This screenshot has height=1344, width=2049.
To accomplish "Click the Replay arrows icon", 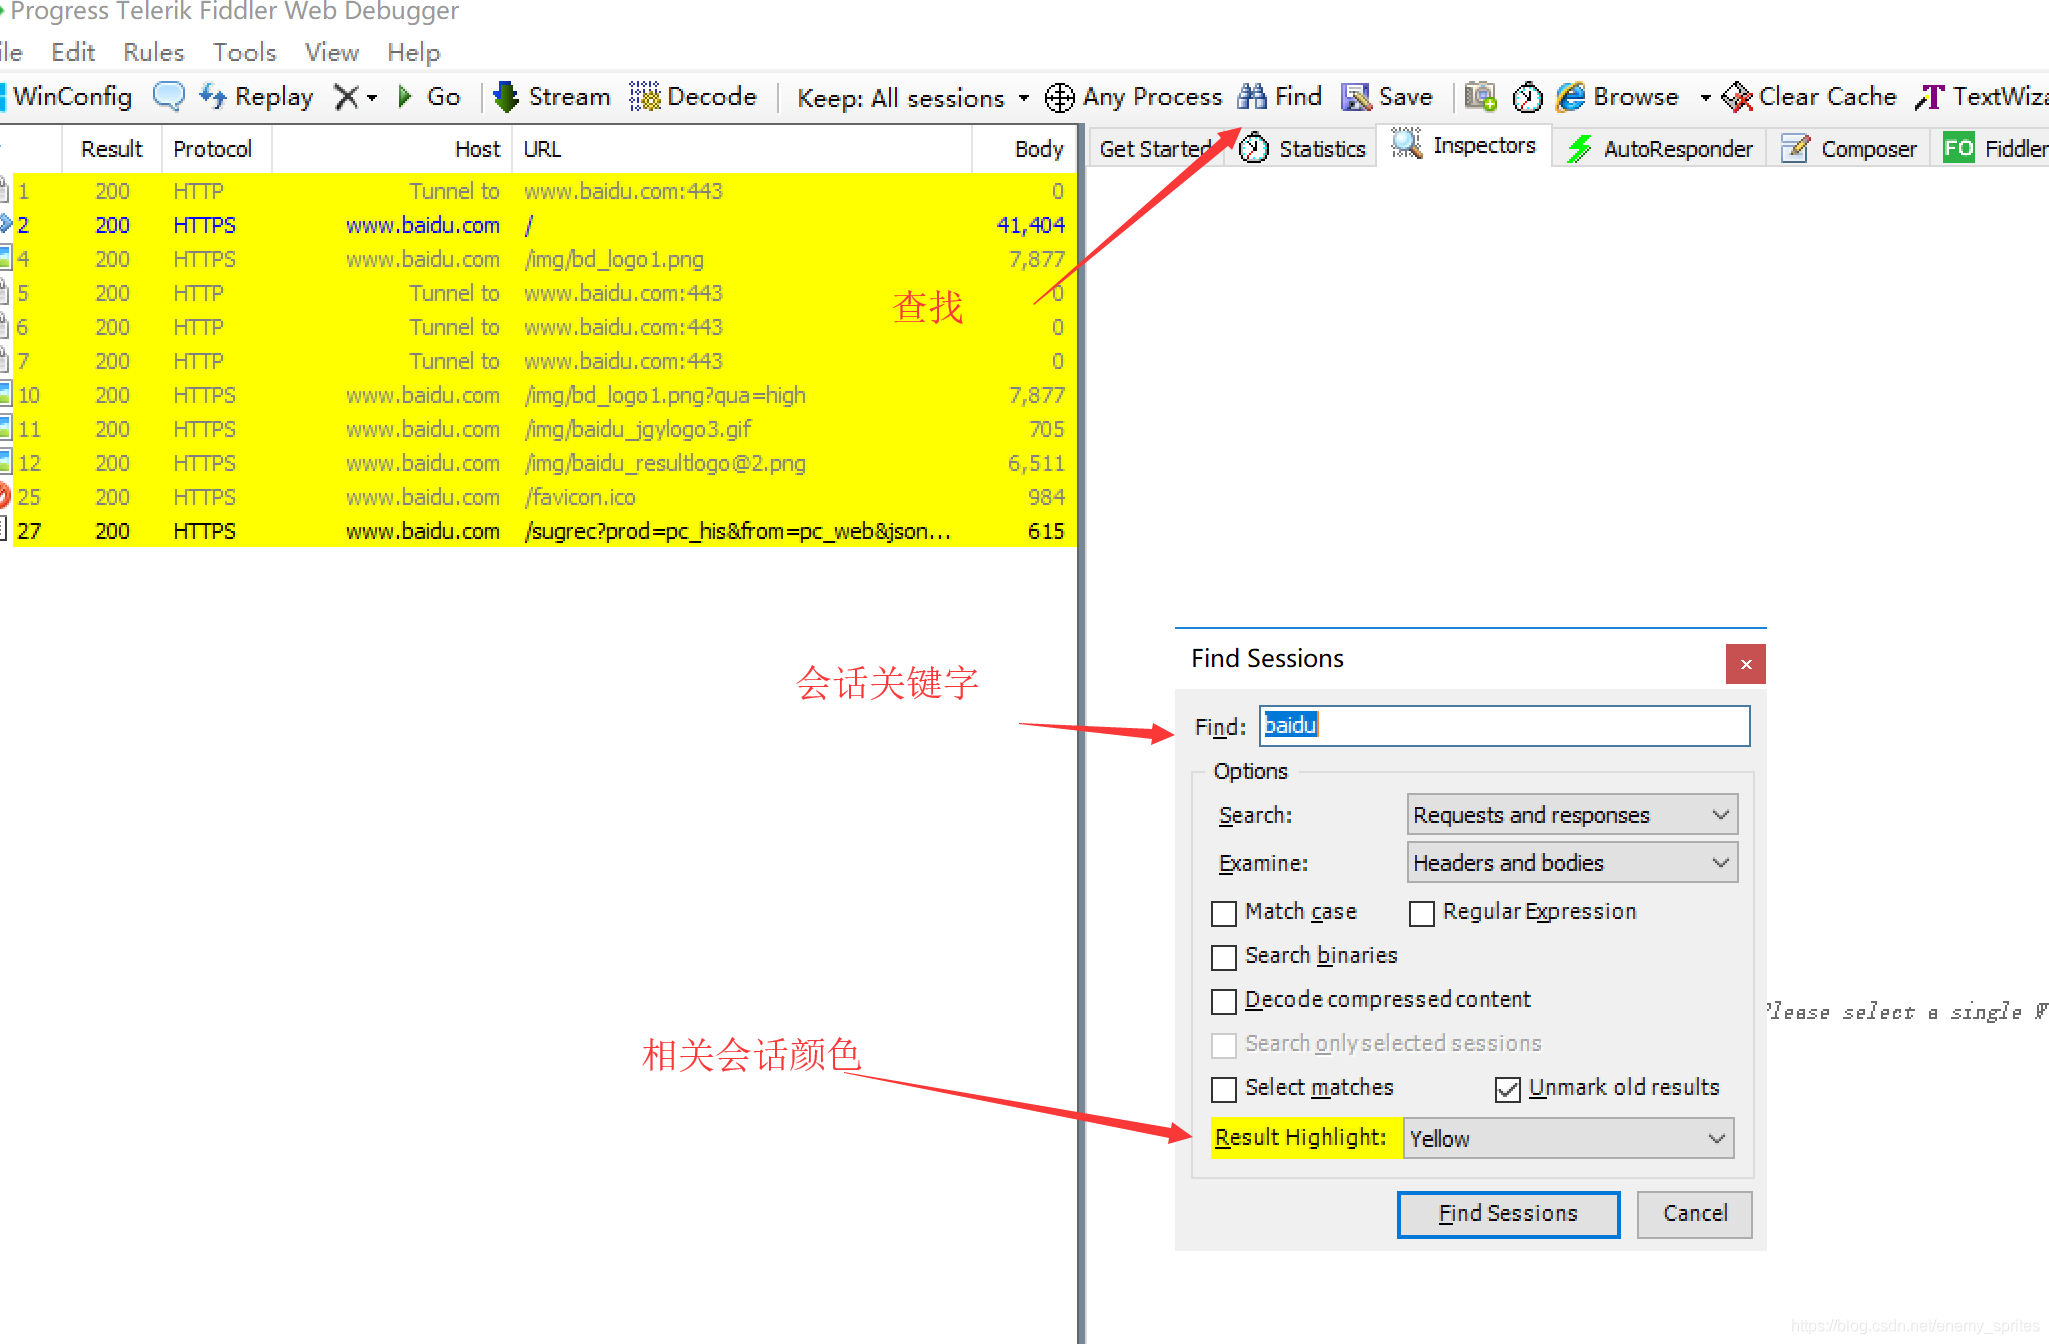I will coord(212,97).
